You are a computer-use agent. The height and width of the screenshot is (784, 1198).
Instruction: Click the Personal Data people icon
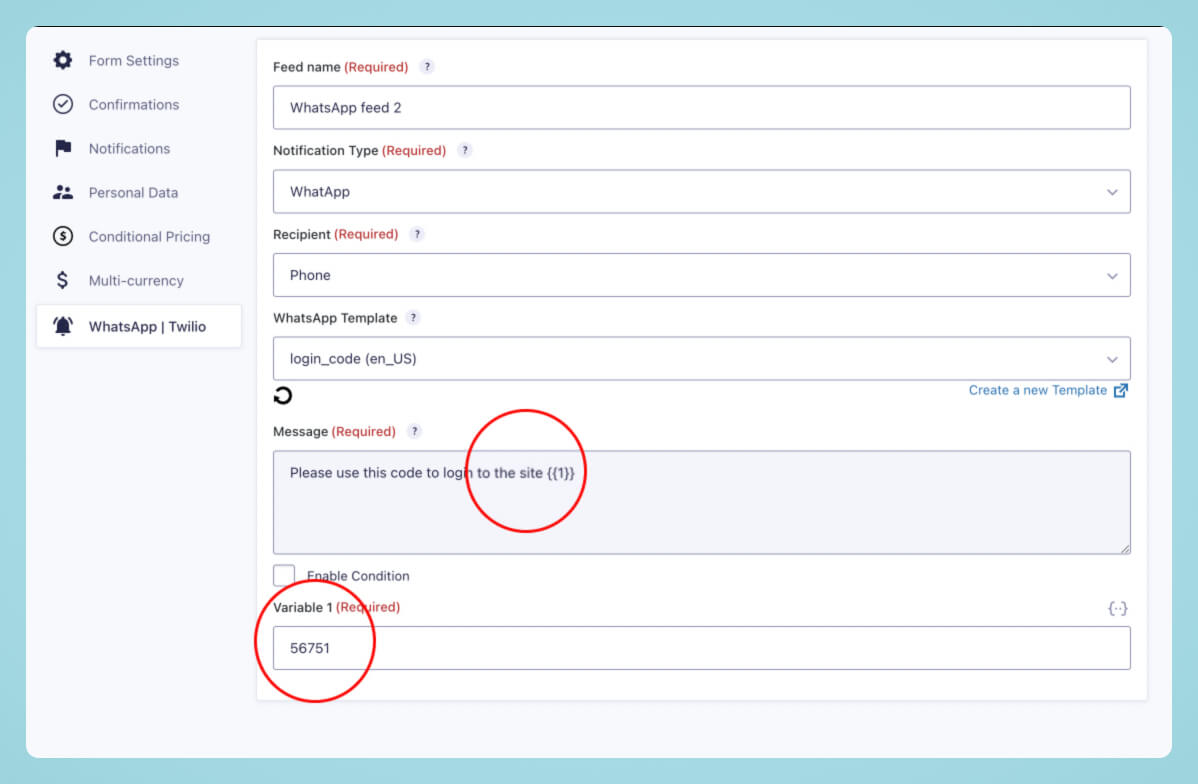pyautogui.click(x=63, y=192)
